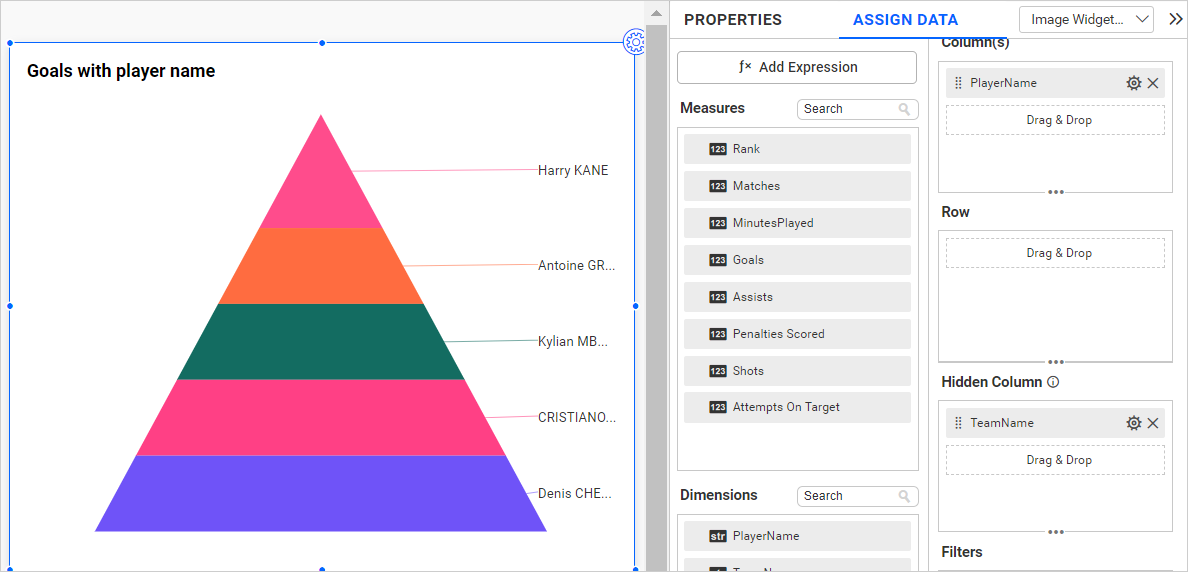Screen dimensions: 1188x572
Task: Click the purple Denis CHE pyramid segment
Action: (x=321, y=493)
